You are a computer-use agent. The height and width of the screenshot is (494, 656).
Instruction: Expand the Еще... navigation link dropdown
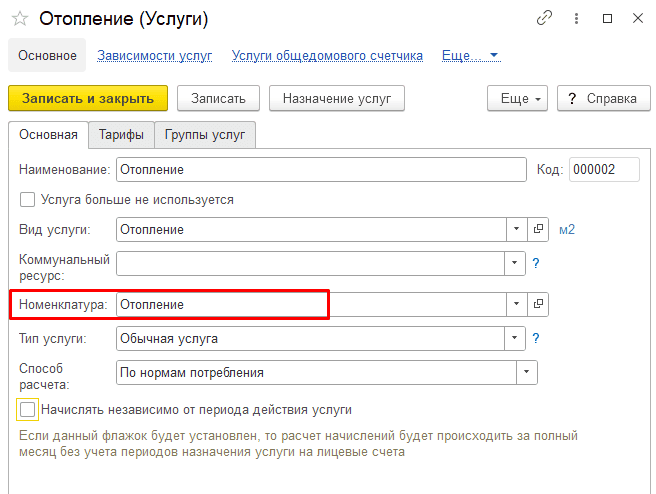[x=471, y=56]
